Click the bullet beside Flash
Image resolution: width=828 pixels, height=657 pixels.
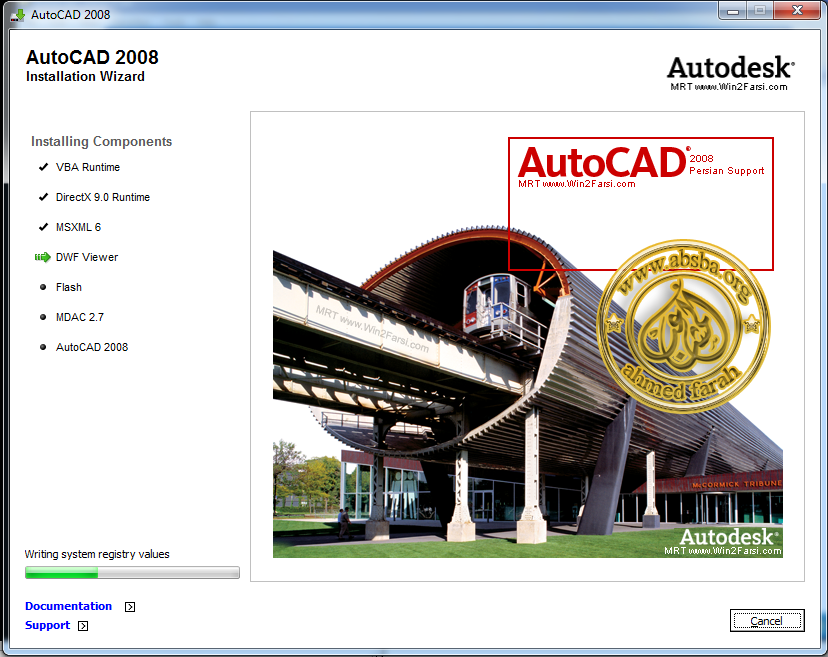(x=43, y=287)
